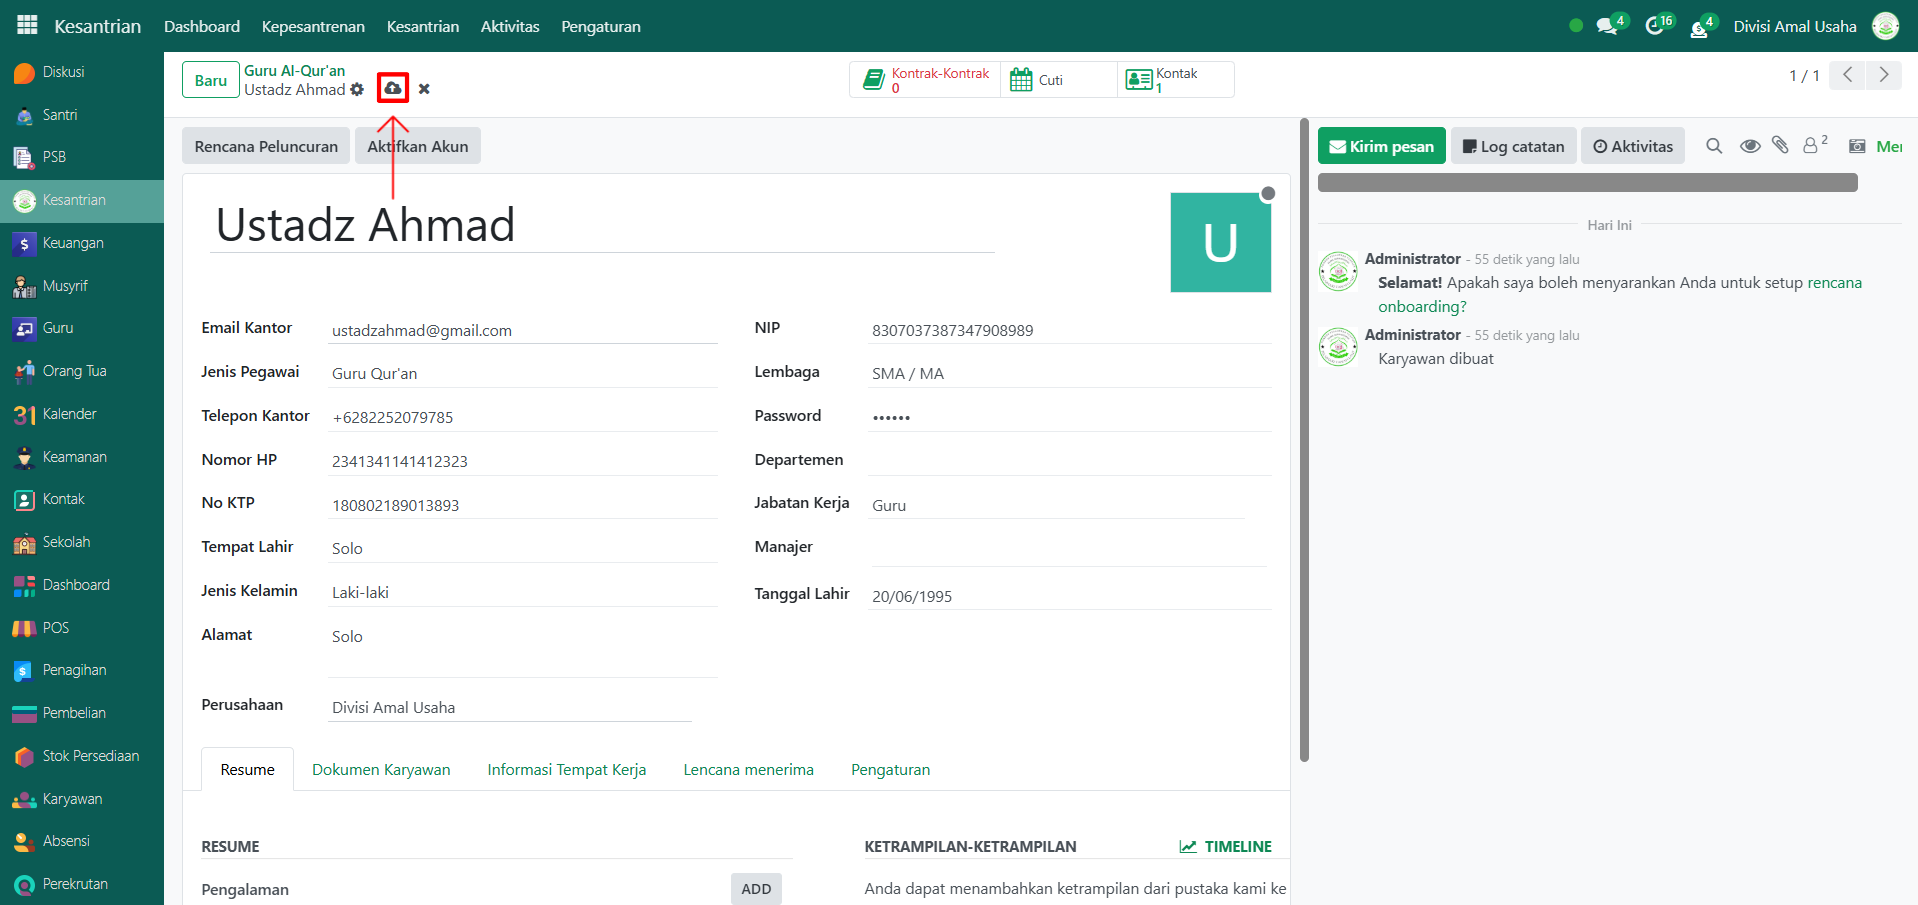The width and height of the screenshot is (1918, 905).
Task: Toggle the eye follow icon in chatter
Action: pyautogui.click(x=1750, y=146)
